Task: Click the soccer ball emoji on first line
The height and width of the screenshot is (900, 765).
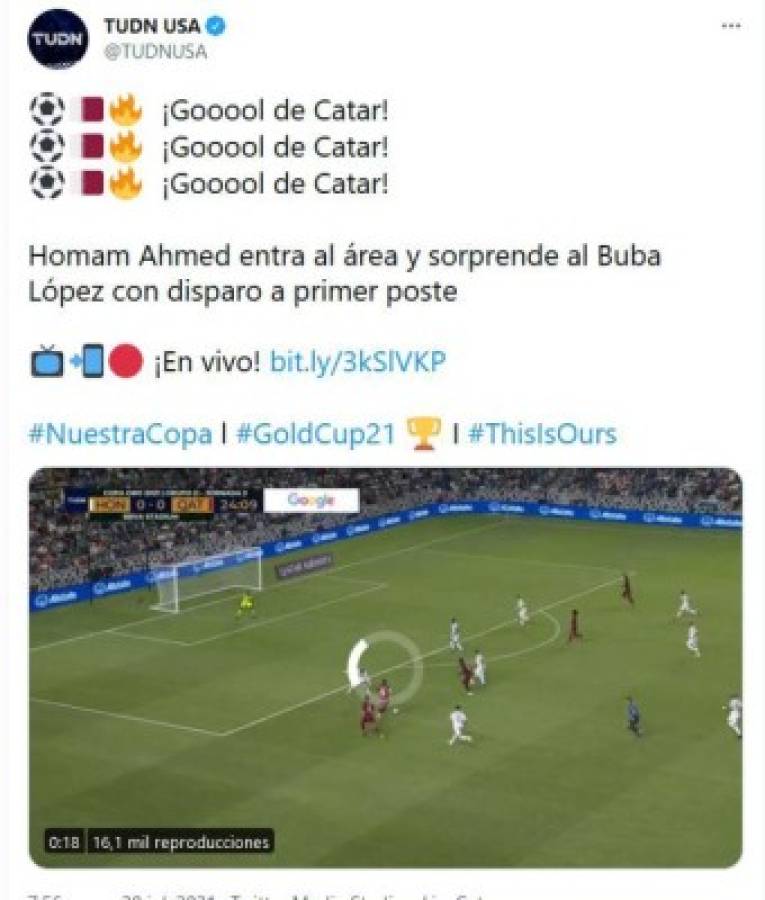Action: pos(47,109)
